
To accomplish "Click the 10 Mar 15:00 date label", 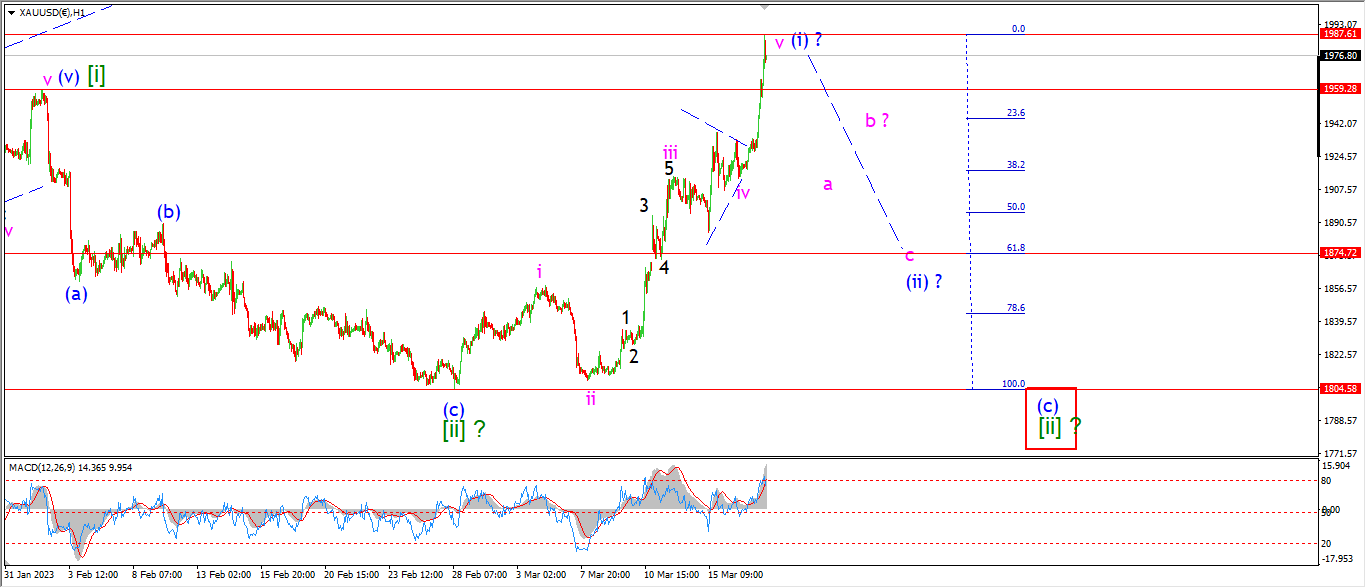I will pyautogui.click(x=672, y=575).
